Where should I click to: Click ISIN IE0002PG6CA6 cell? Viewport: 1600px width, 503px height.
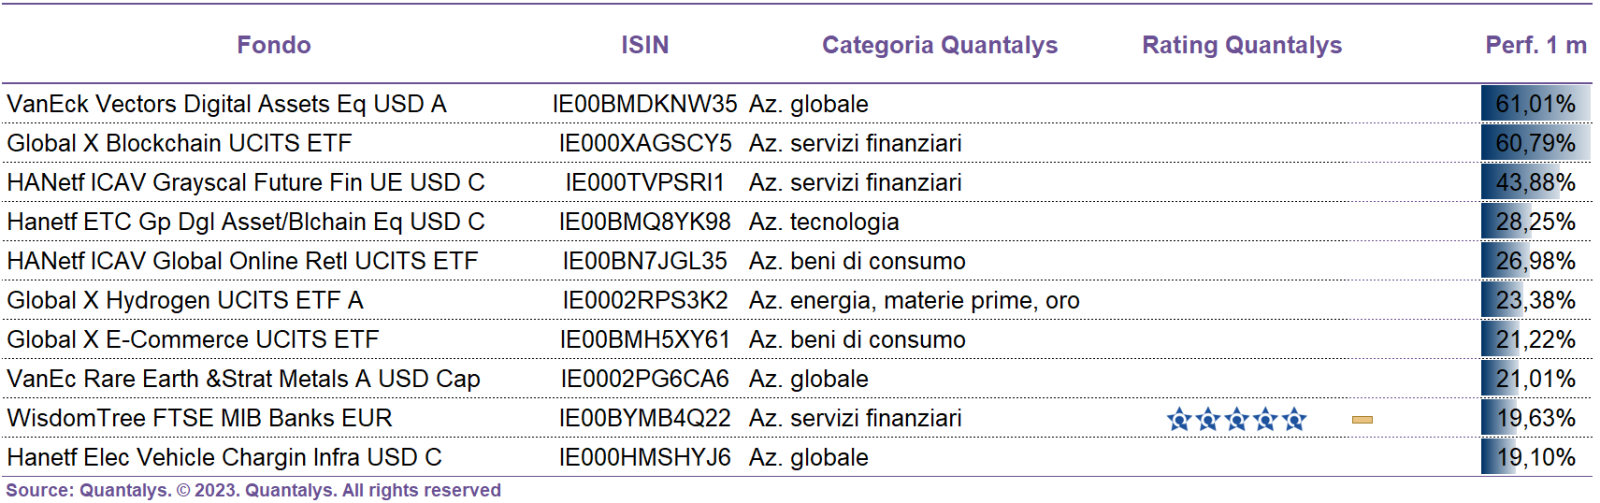(x=645, y=379)
